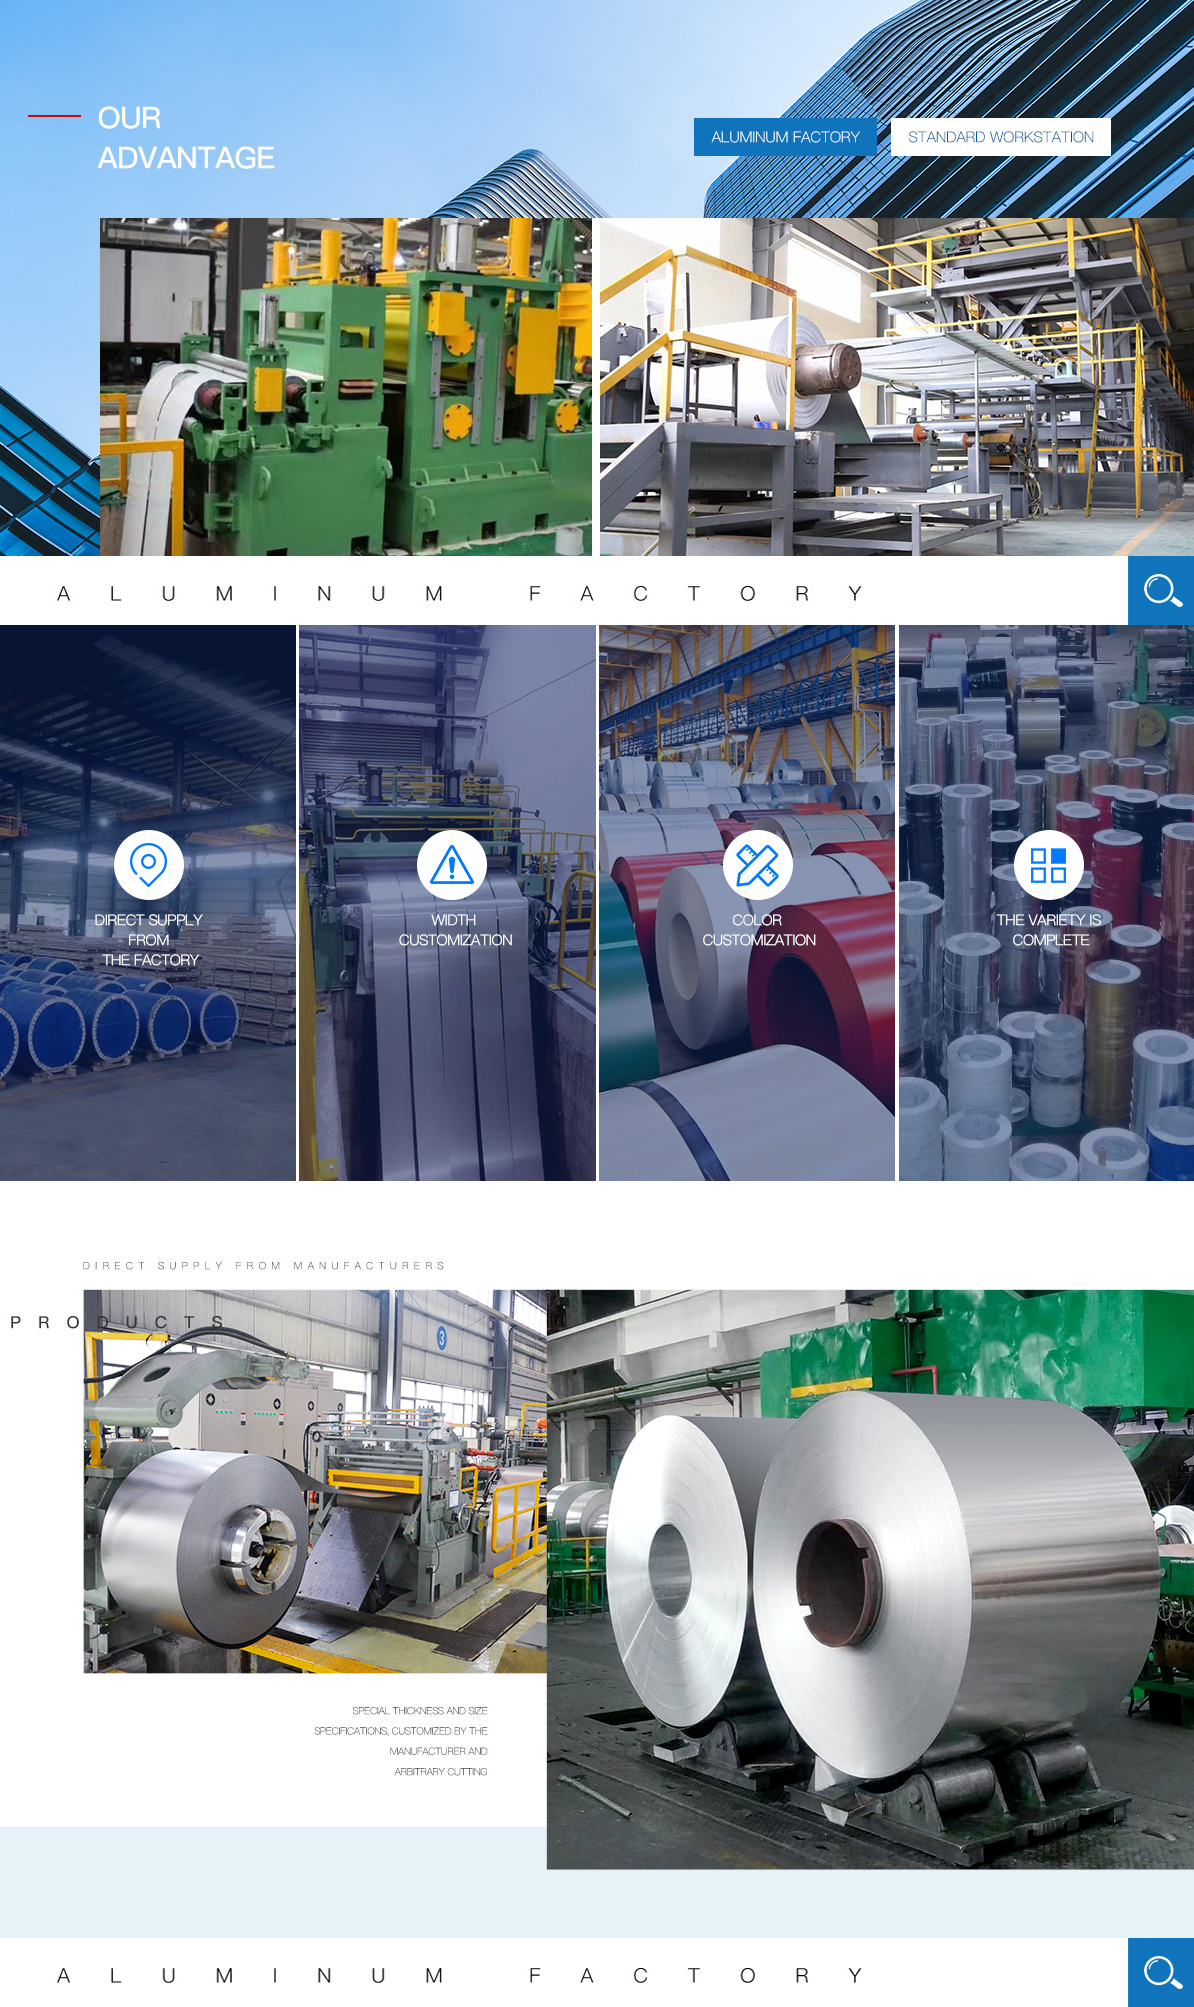Click THE VARIETY IS COMPLETE label
The width and height of the screenshot is (1194, 2007).
point(1049,930)
